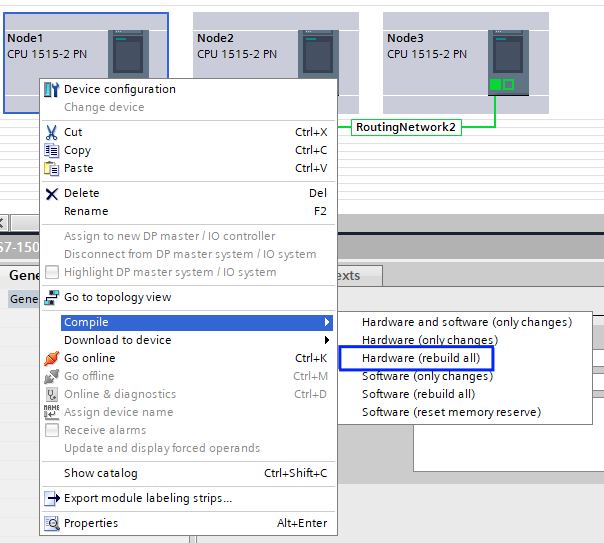Screen dimensions: 604x543
Task: Select Hardware (rebuild all) compile option
Action: tap(416, 358)
